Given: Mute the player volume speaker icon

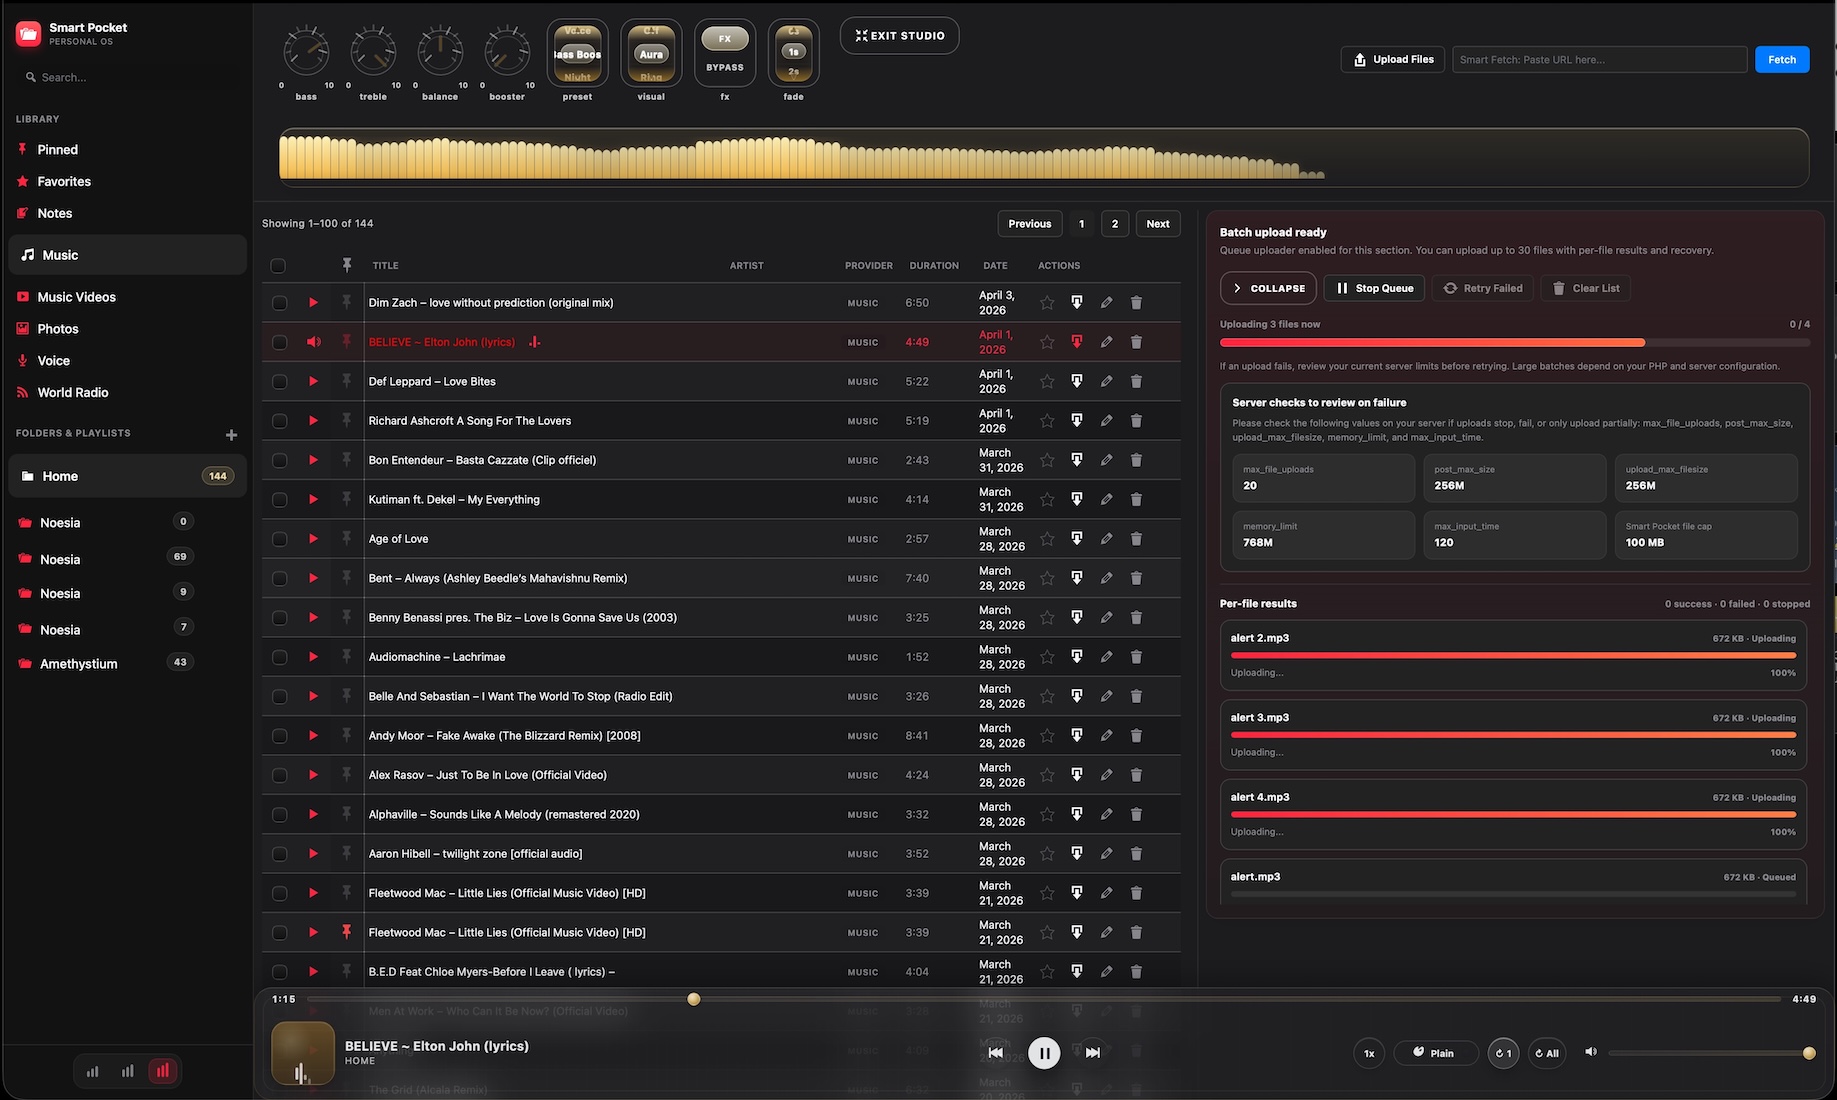Looking at the screenshot, I should [x=1591, y=1052].
